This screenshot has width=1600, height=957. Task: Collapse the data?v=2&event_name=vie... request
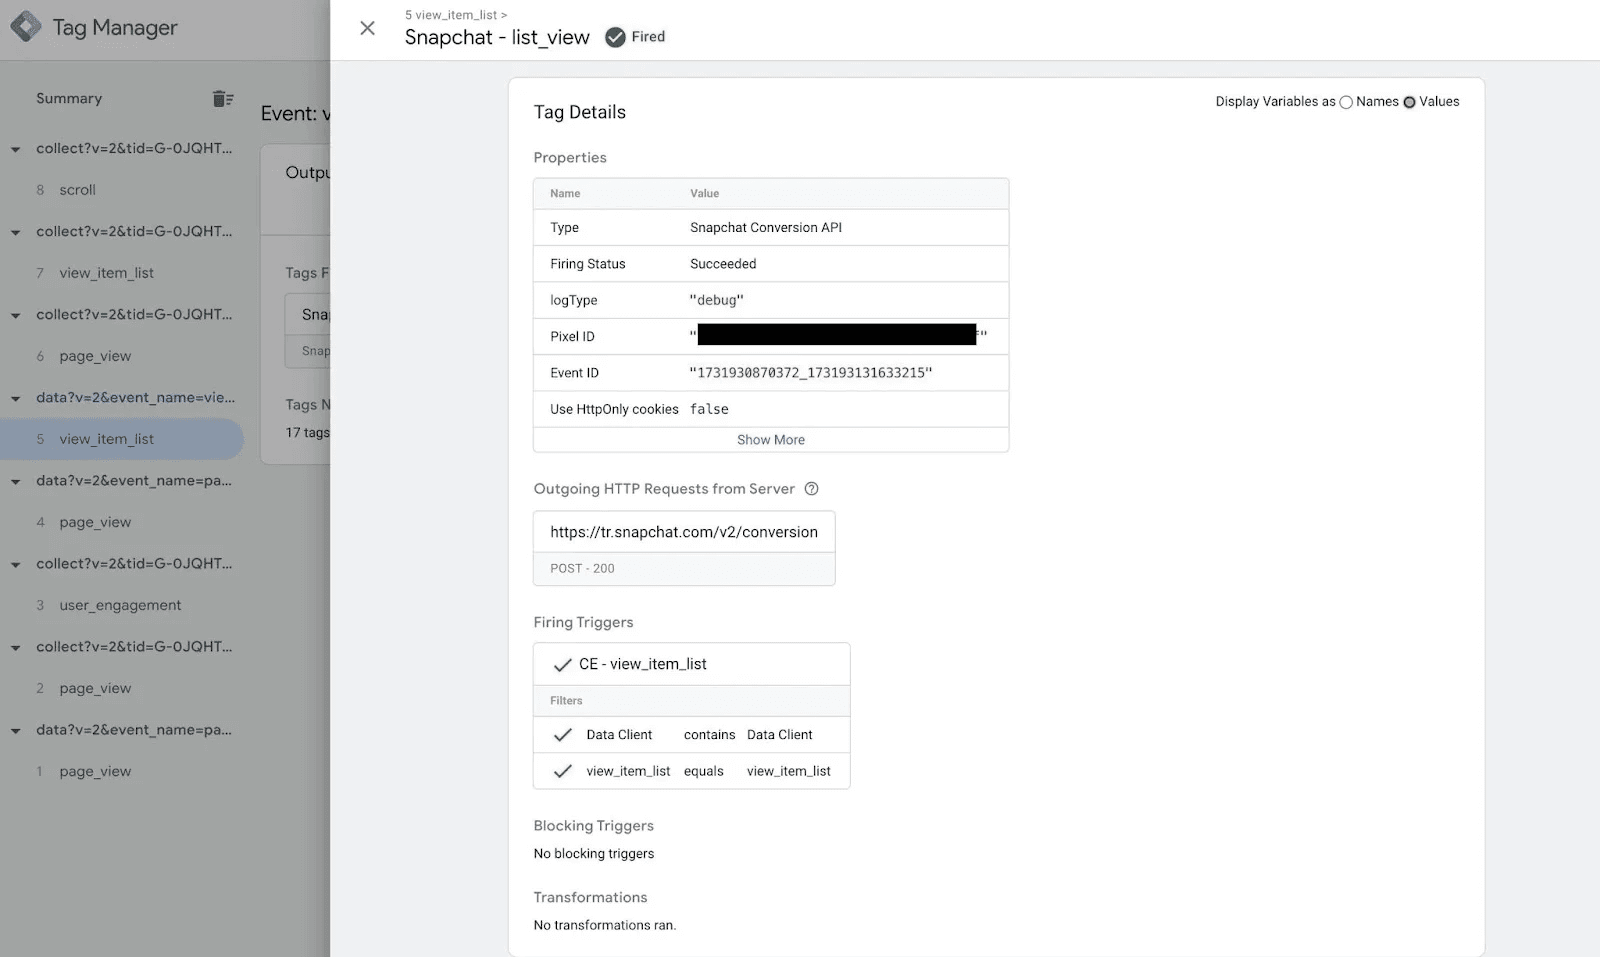(16, 398)
